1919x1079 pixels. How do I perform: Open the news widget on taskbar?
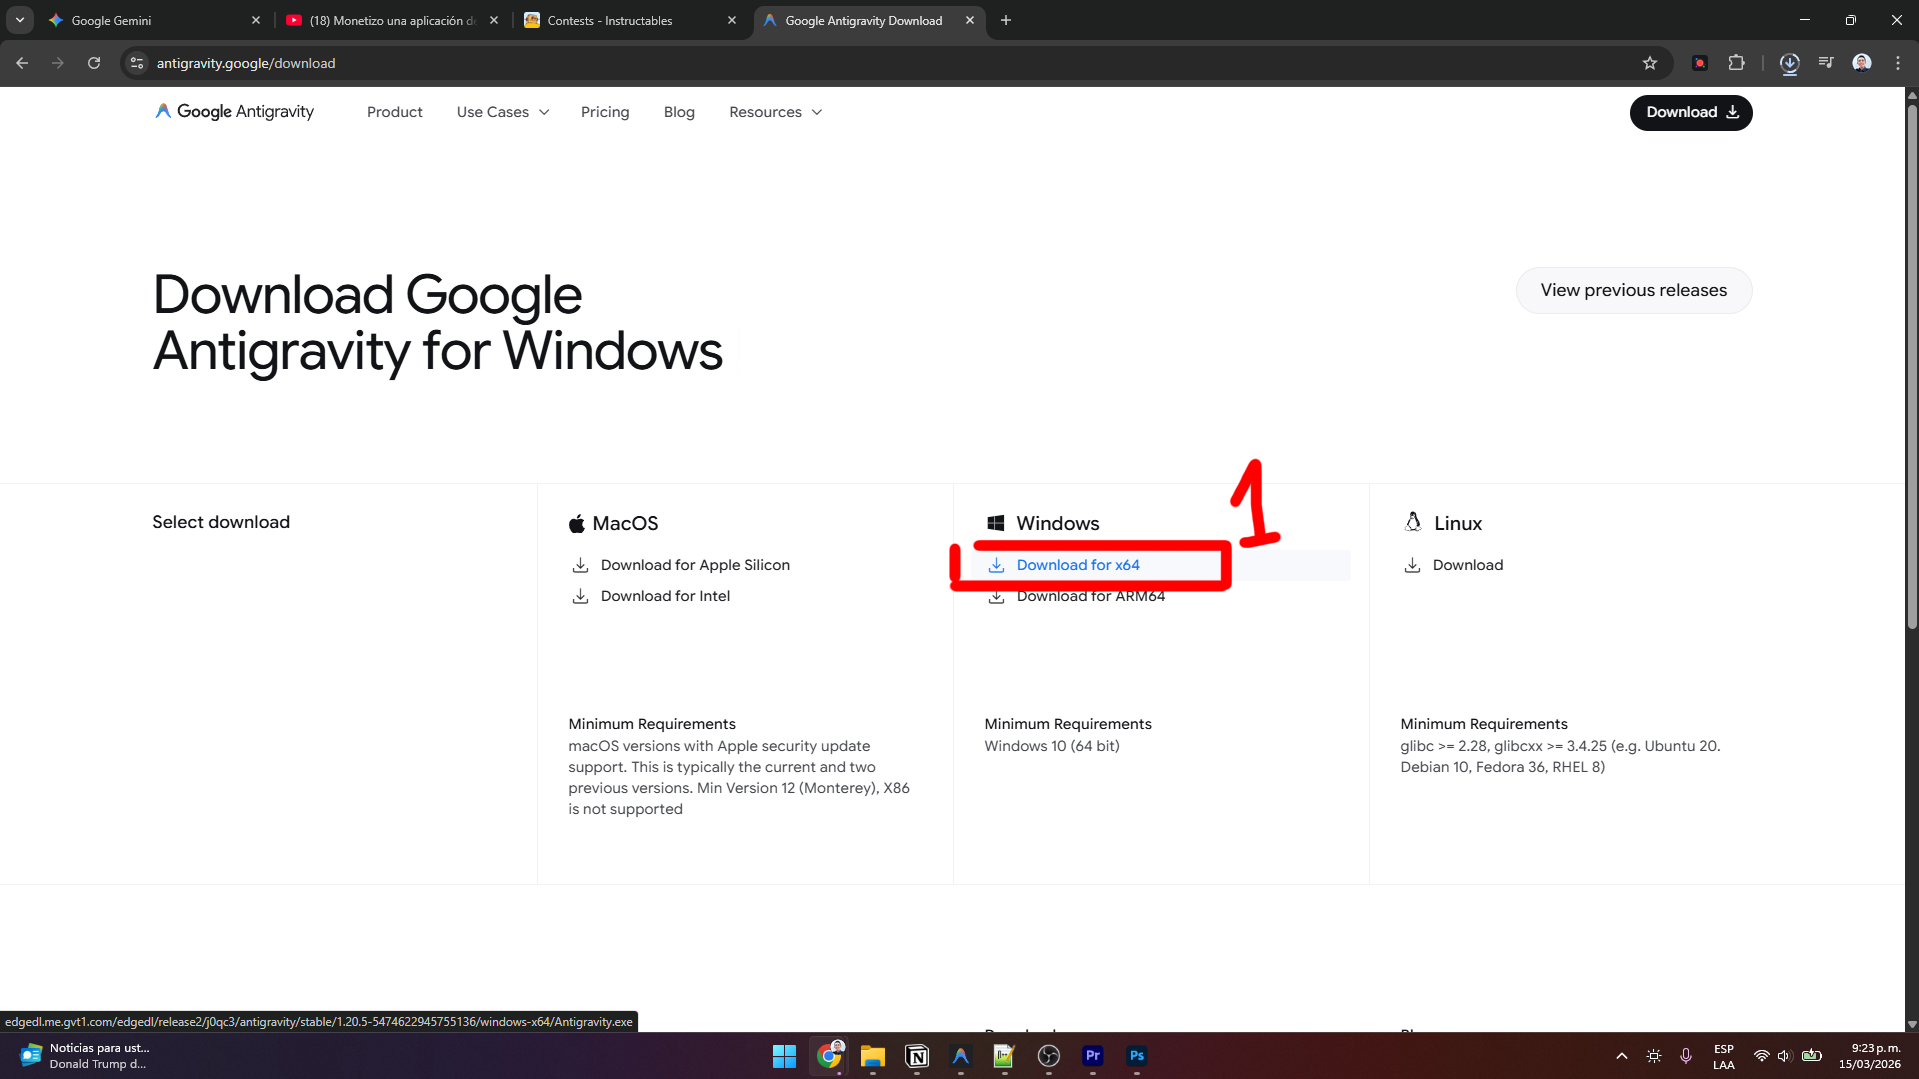point(85,1056)
